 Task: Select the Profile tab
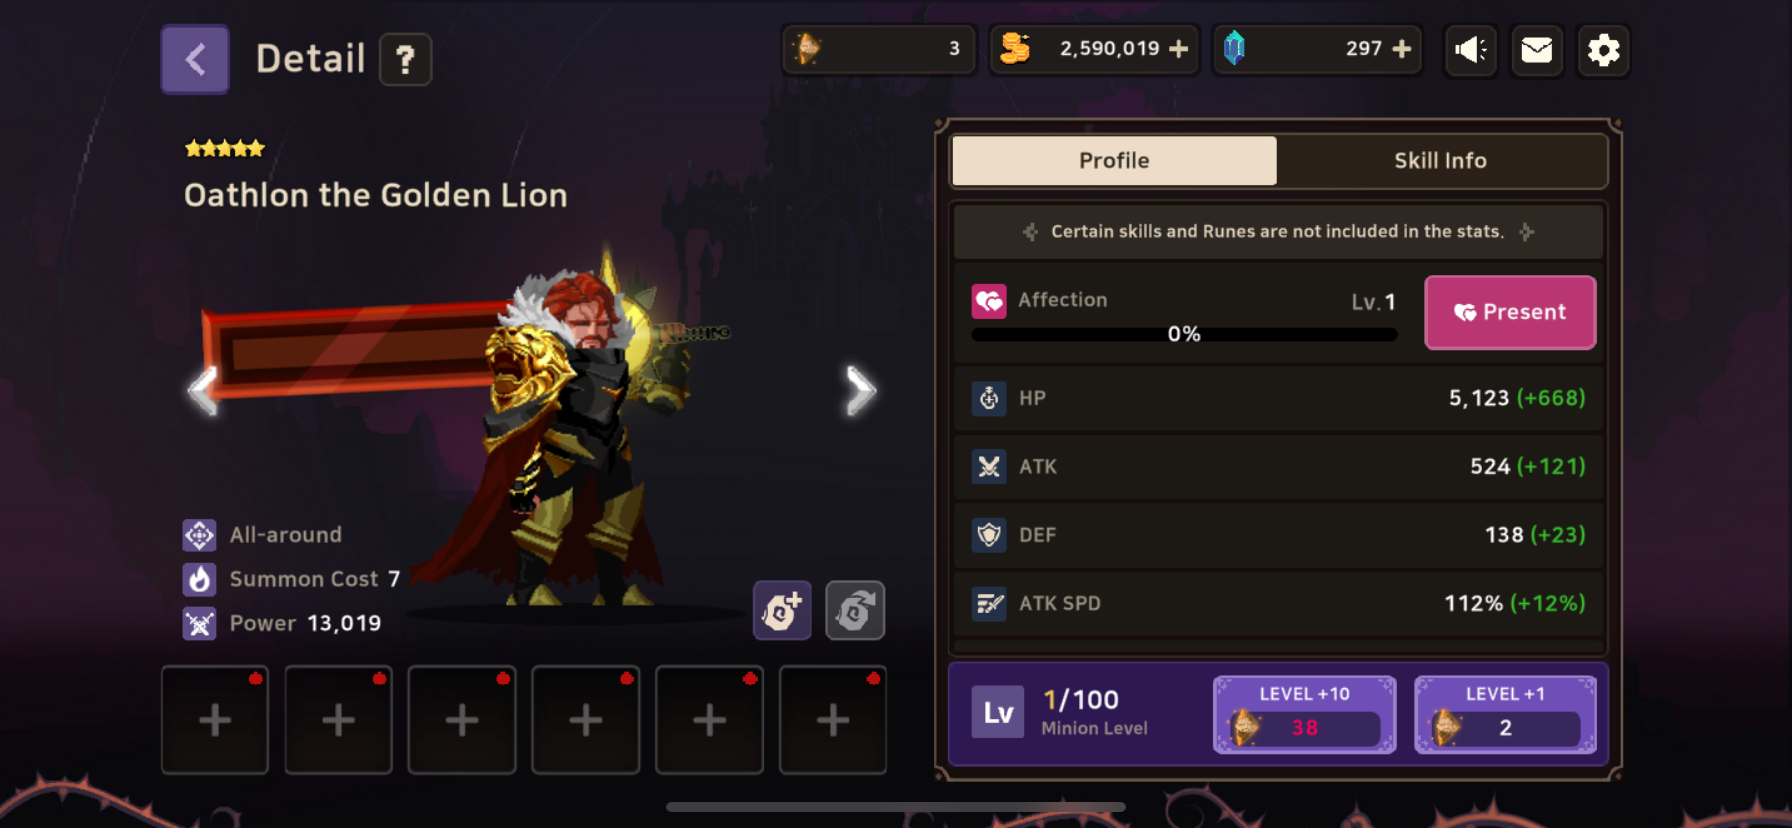pyautogui.click(x=1114, y=161)
